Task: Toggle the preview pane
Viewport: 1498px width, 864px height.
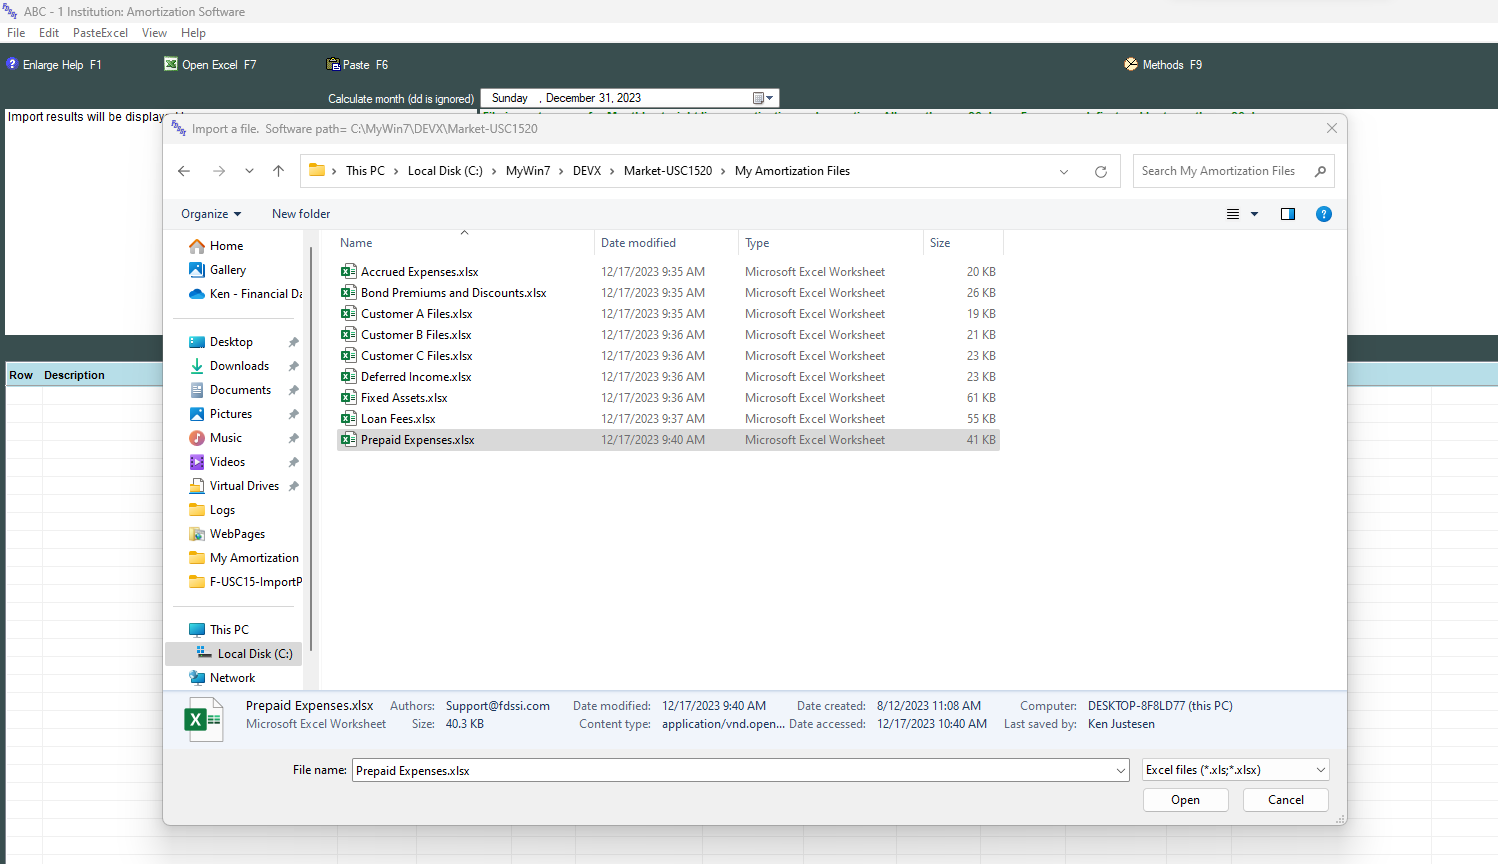Action: tap(1288, 214)
